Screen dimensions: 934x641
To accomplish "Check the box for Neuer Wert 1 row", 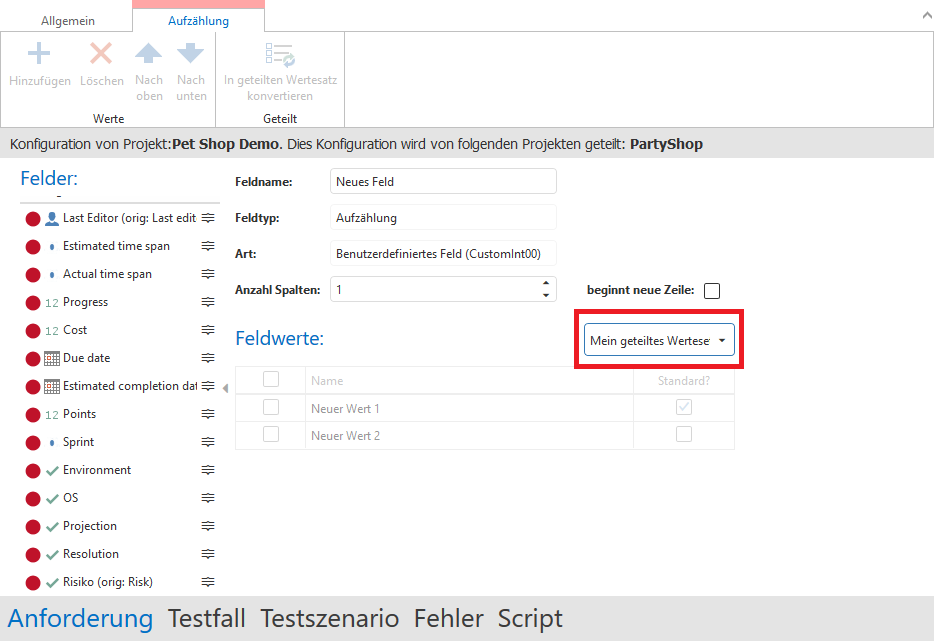I will coord(270,408).
